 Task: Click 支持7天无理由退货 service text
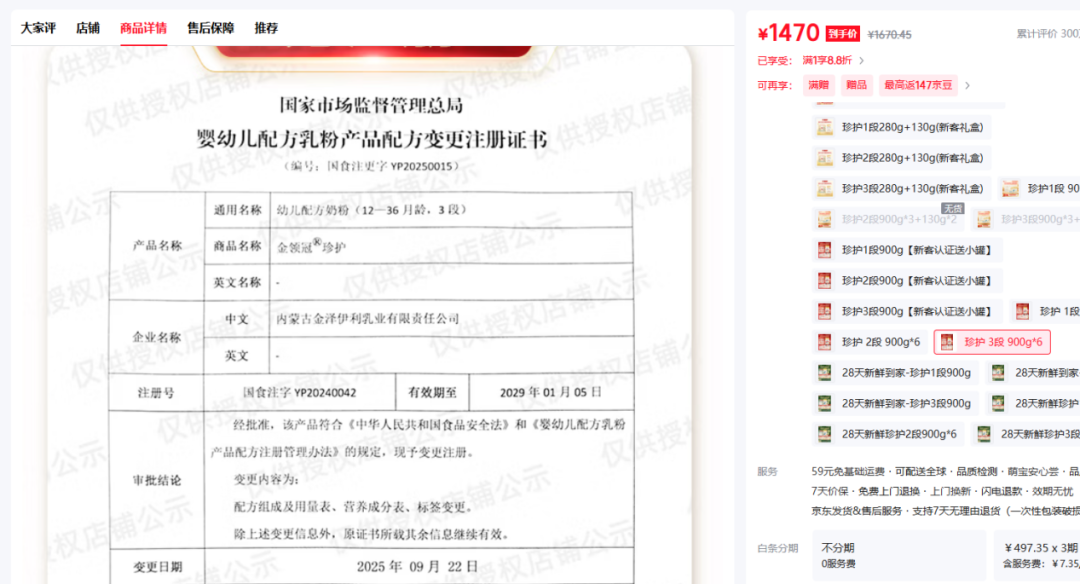pos(957,510)
